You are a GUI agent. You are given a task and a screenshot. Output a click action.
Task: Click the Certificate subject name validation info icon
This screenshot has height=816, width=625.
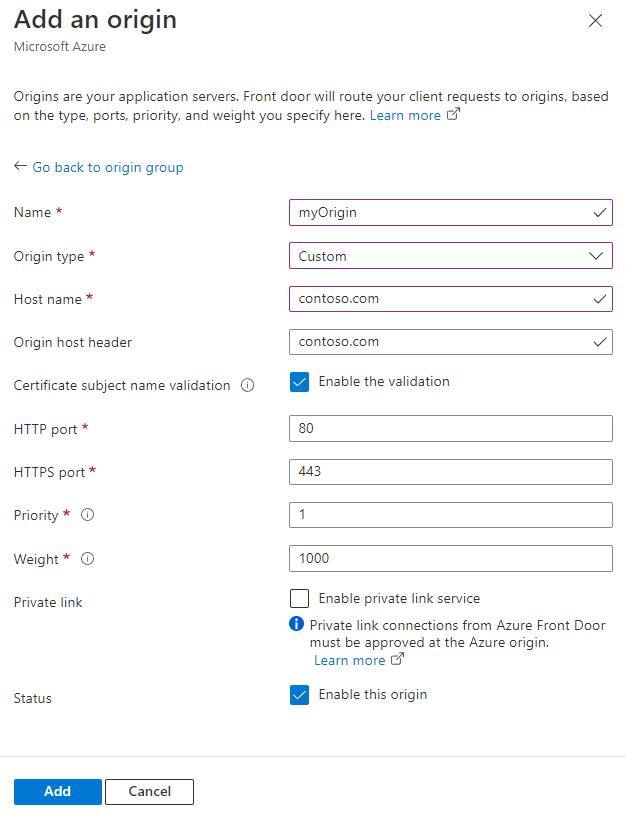click(247, 386)
